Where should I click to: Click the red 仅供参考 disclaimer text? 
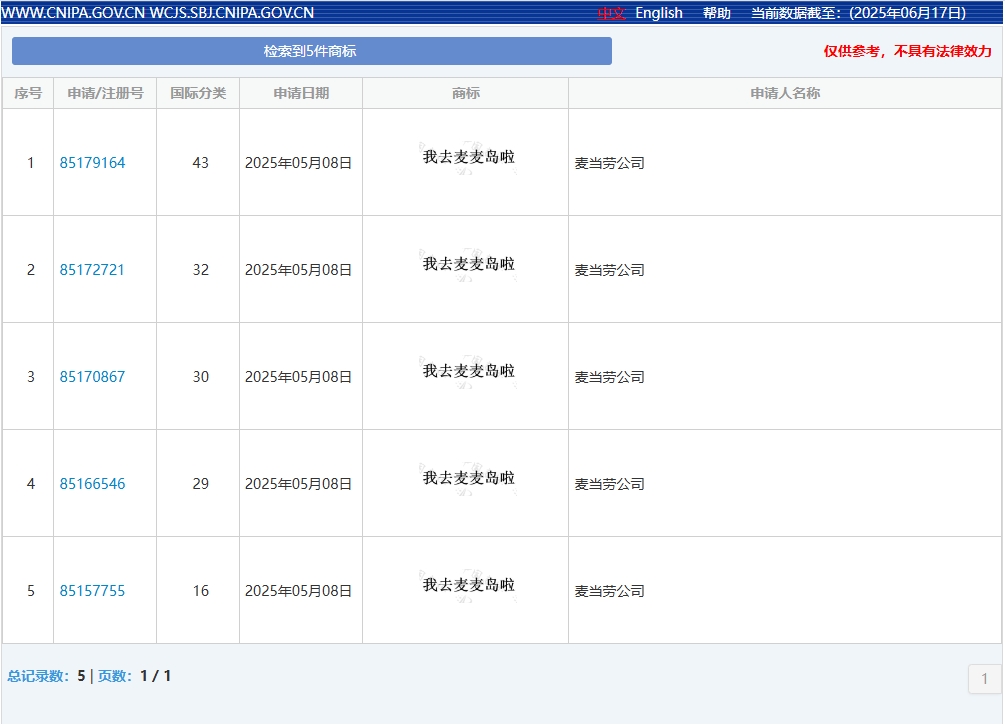[908, 51]
